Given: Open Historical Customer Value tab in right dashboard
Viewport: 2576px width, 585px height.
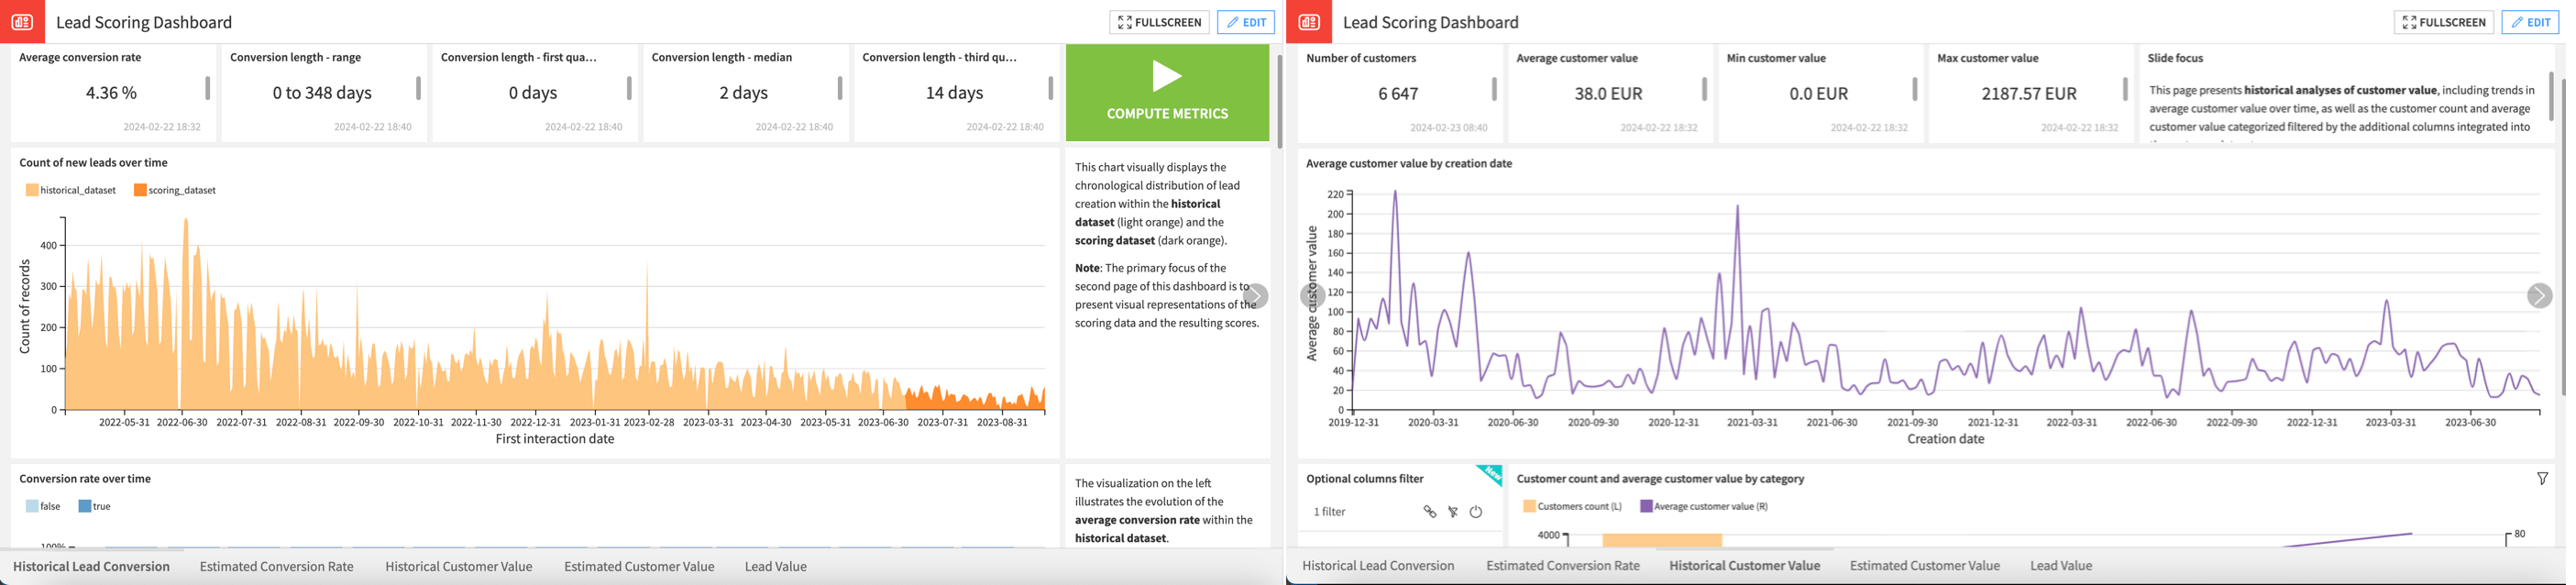Looking at the screenshot, I should [1745, 565].
